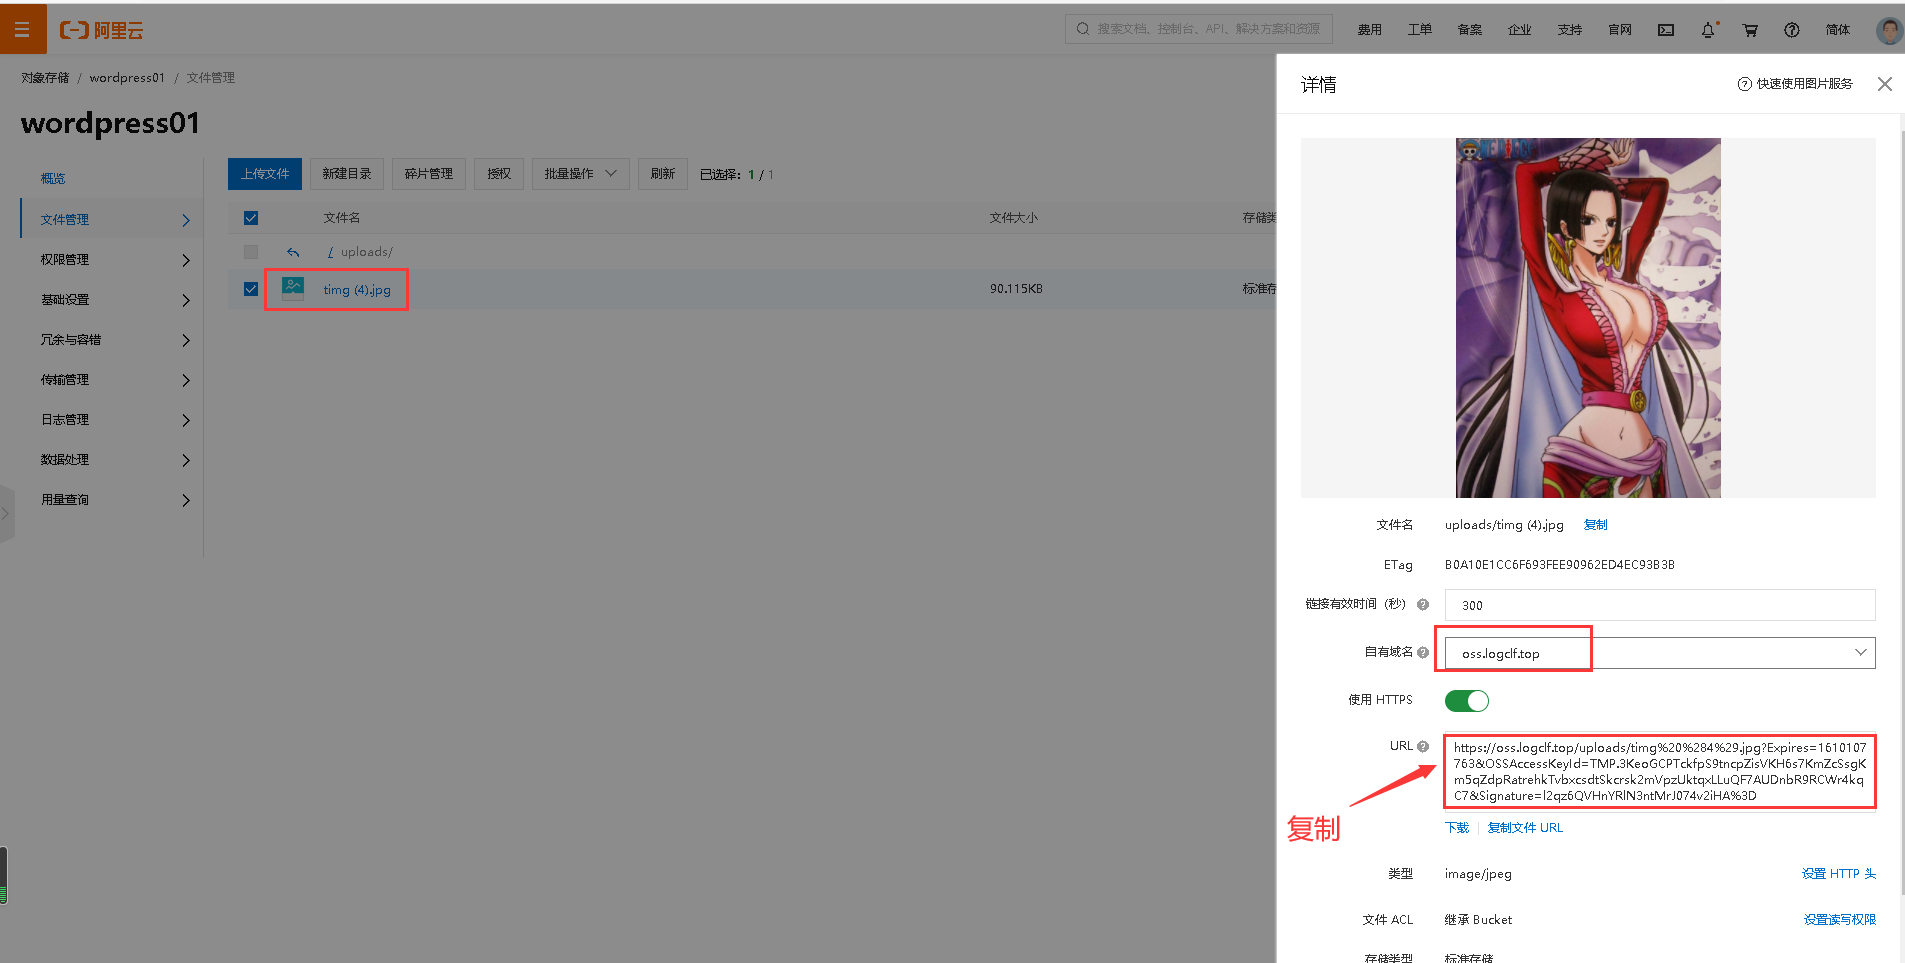The image size is (1905, 963).
Task: Turn off the Use HTTPS switch
Action: pos(1467,700)
